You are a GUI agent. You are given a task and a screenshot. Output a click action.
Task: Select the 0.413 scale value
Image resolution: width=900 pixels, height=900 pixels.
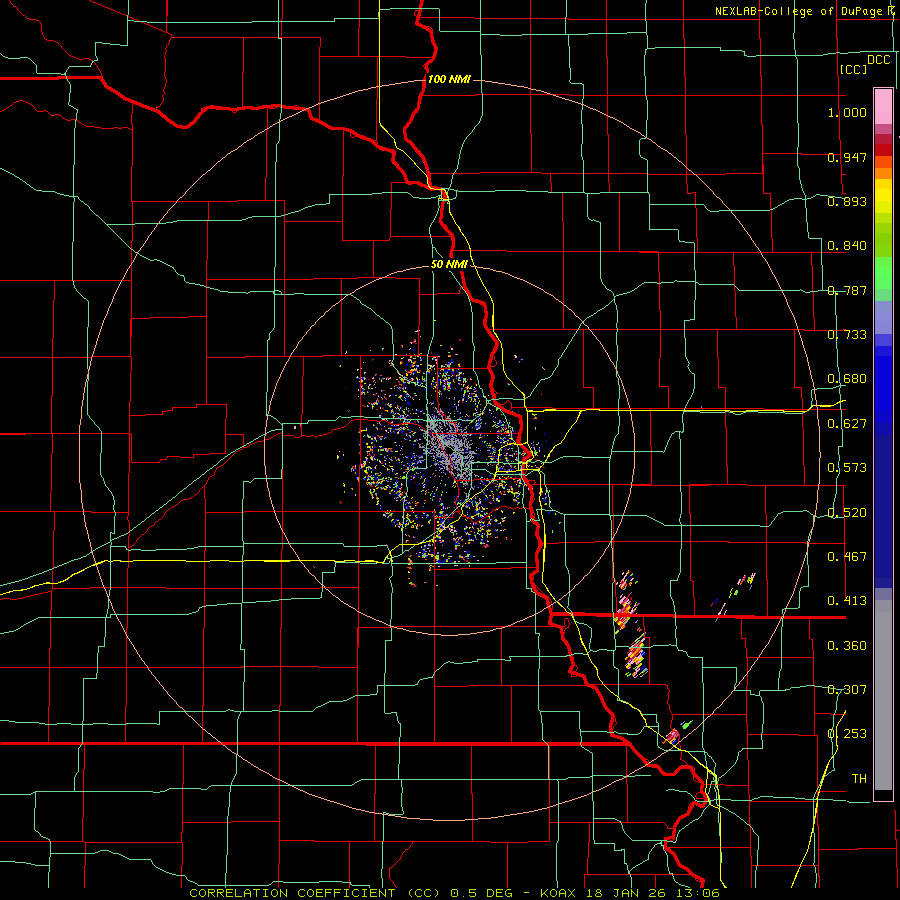(847, 601)
